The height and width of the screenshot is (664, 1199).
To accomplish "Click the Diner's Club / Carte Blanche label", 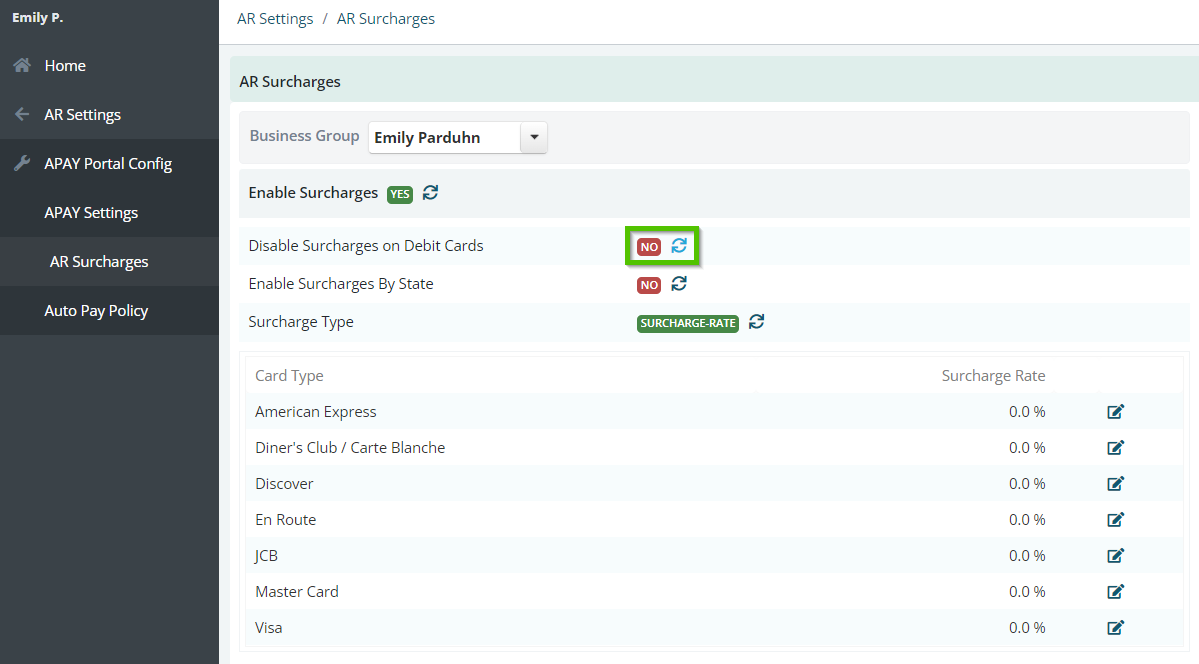I will point(350,448).
